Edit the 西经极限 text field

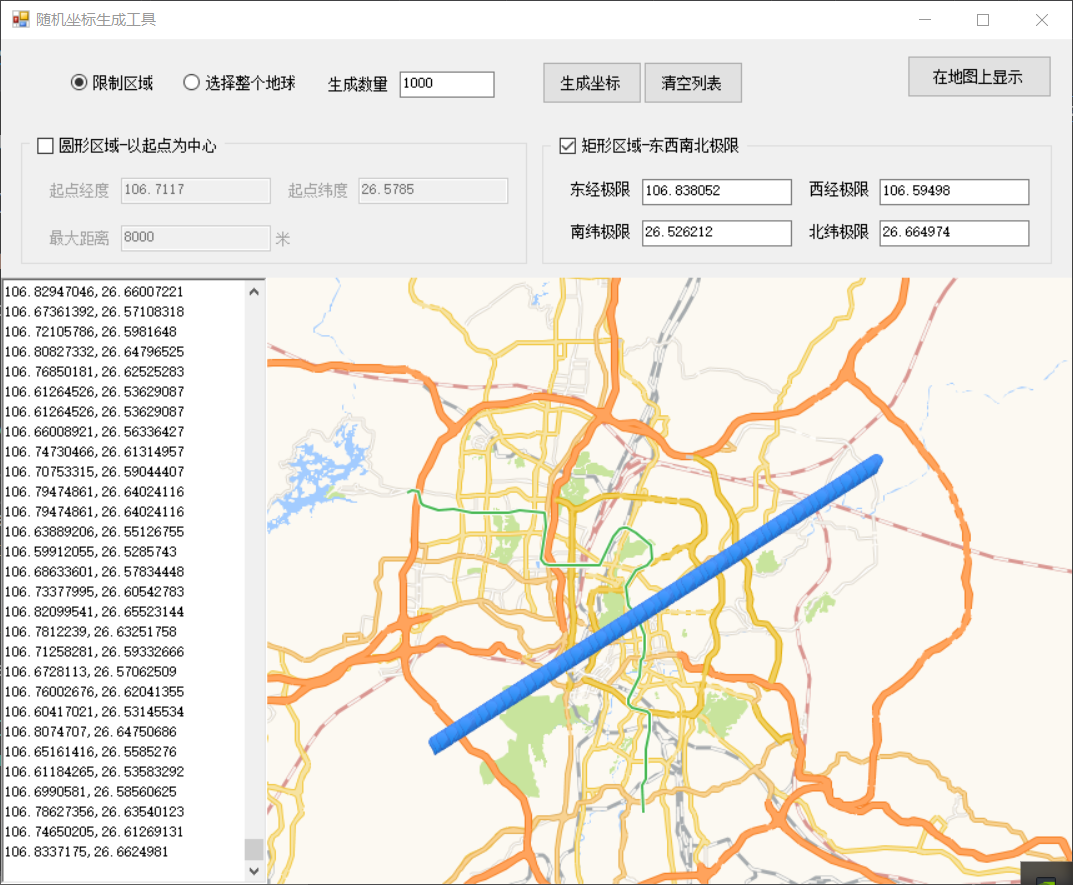(x=953, y=191)
